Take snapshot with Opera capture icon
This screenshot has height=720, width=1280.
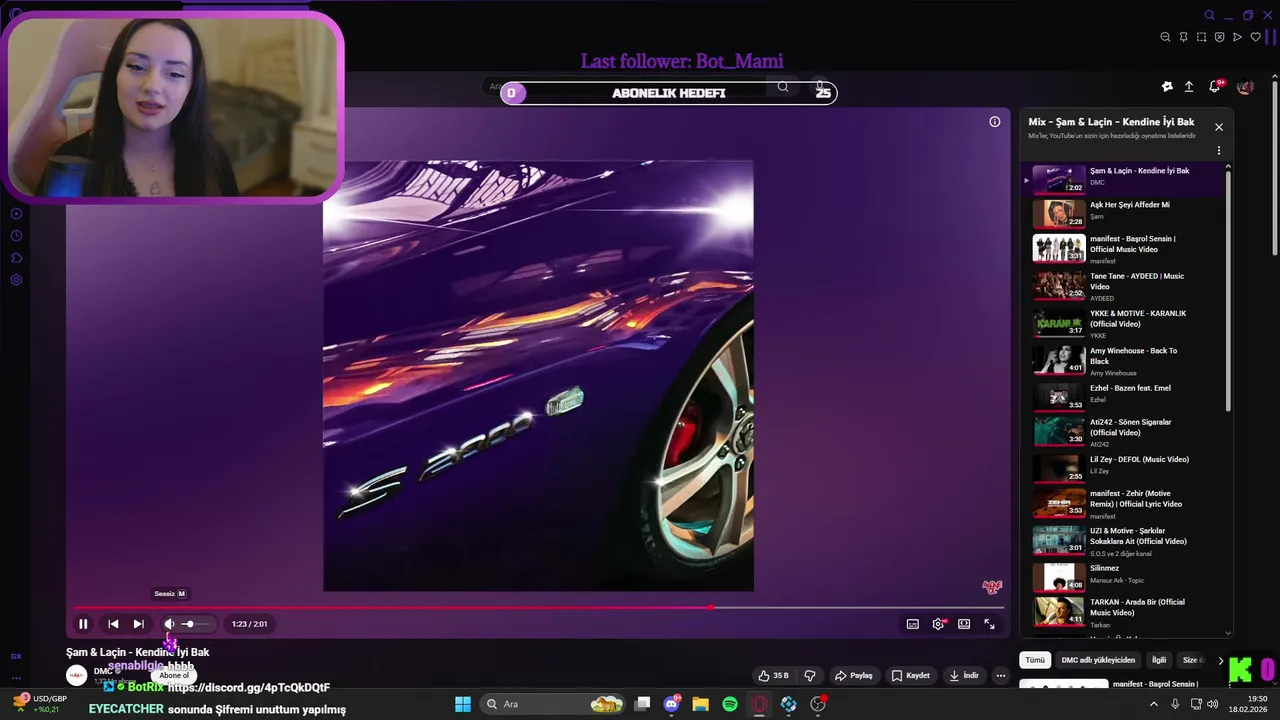coord(1201,37)
